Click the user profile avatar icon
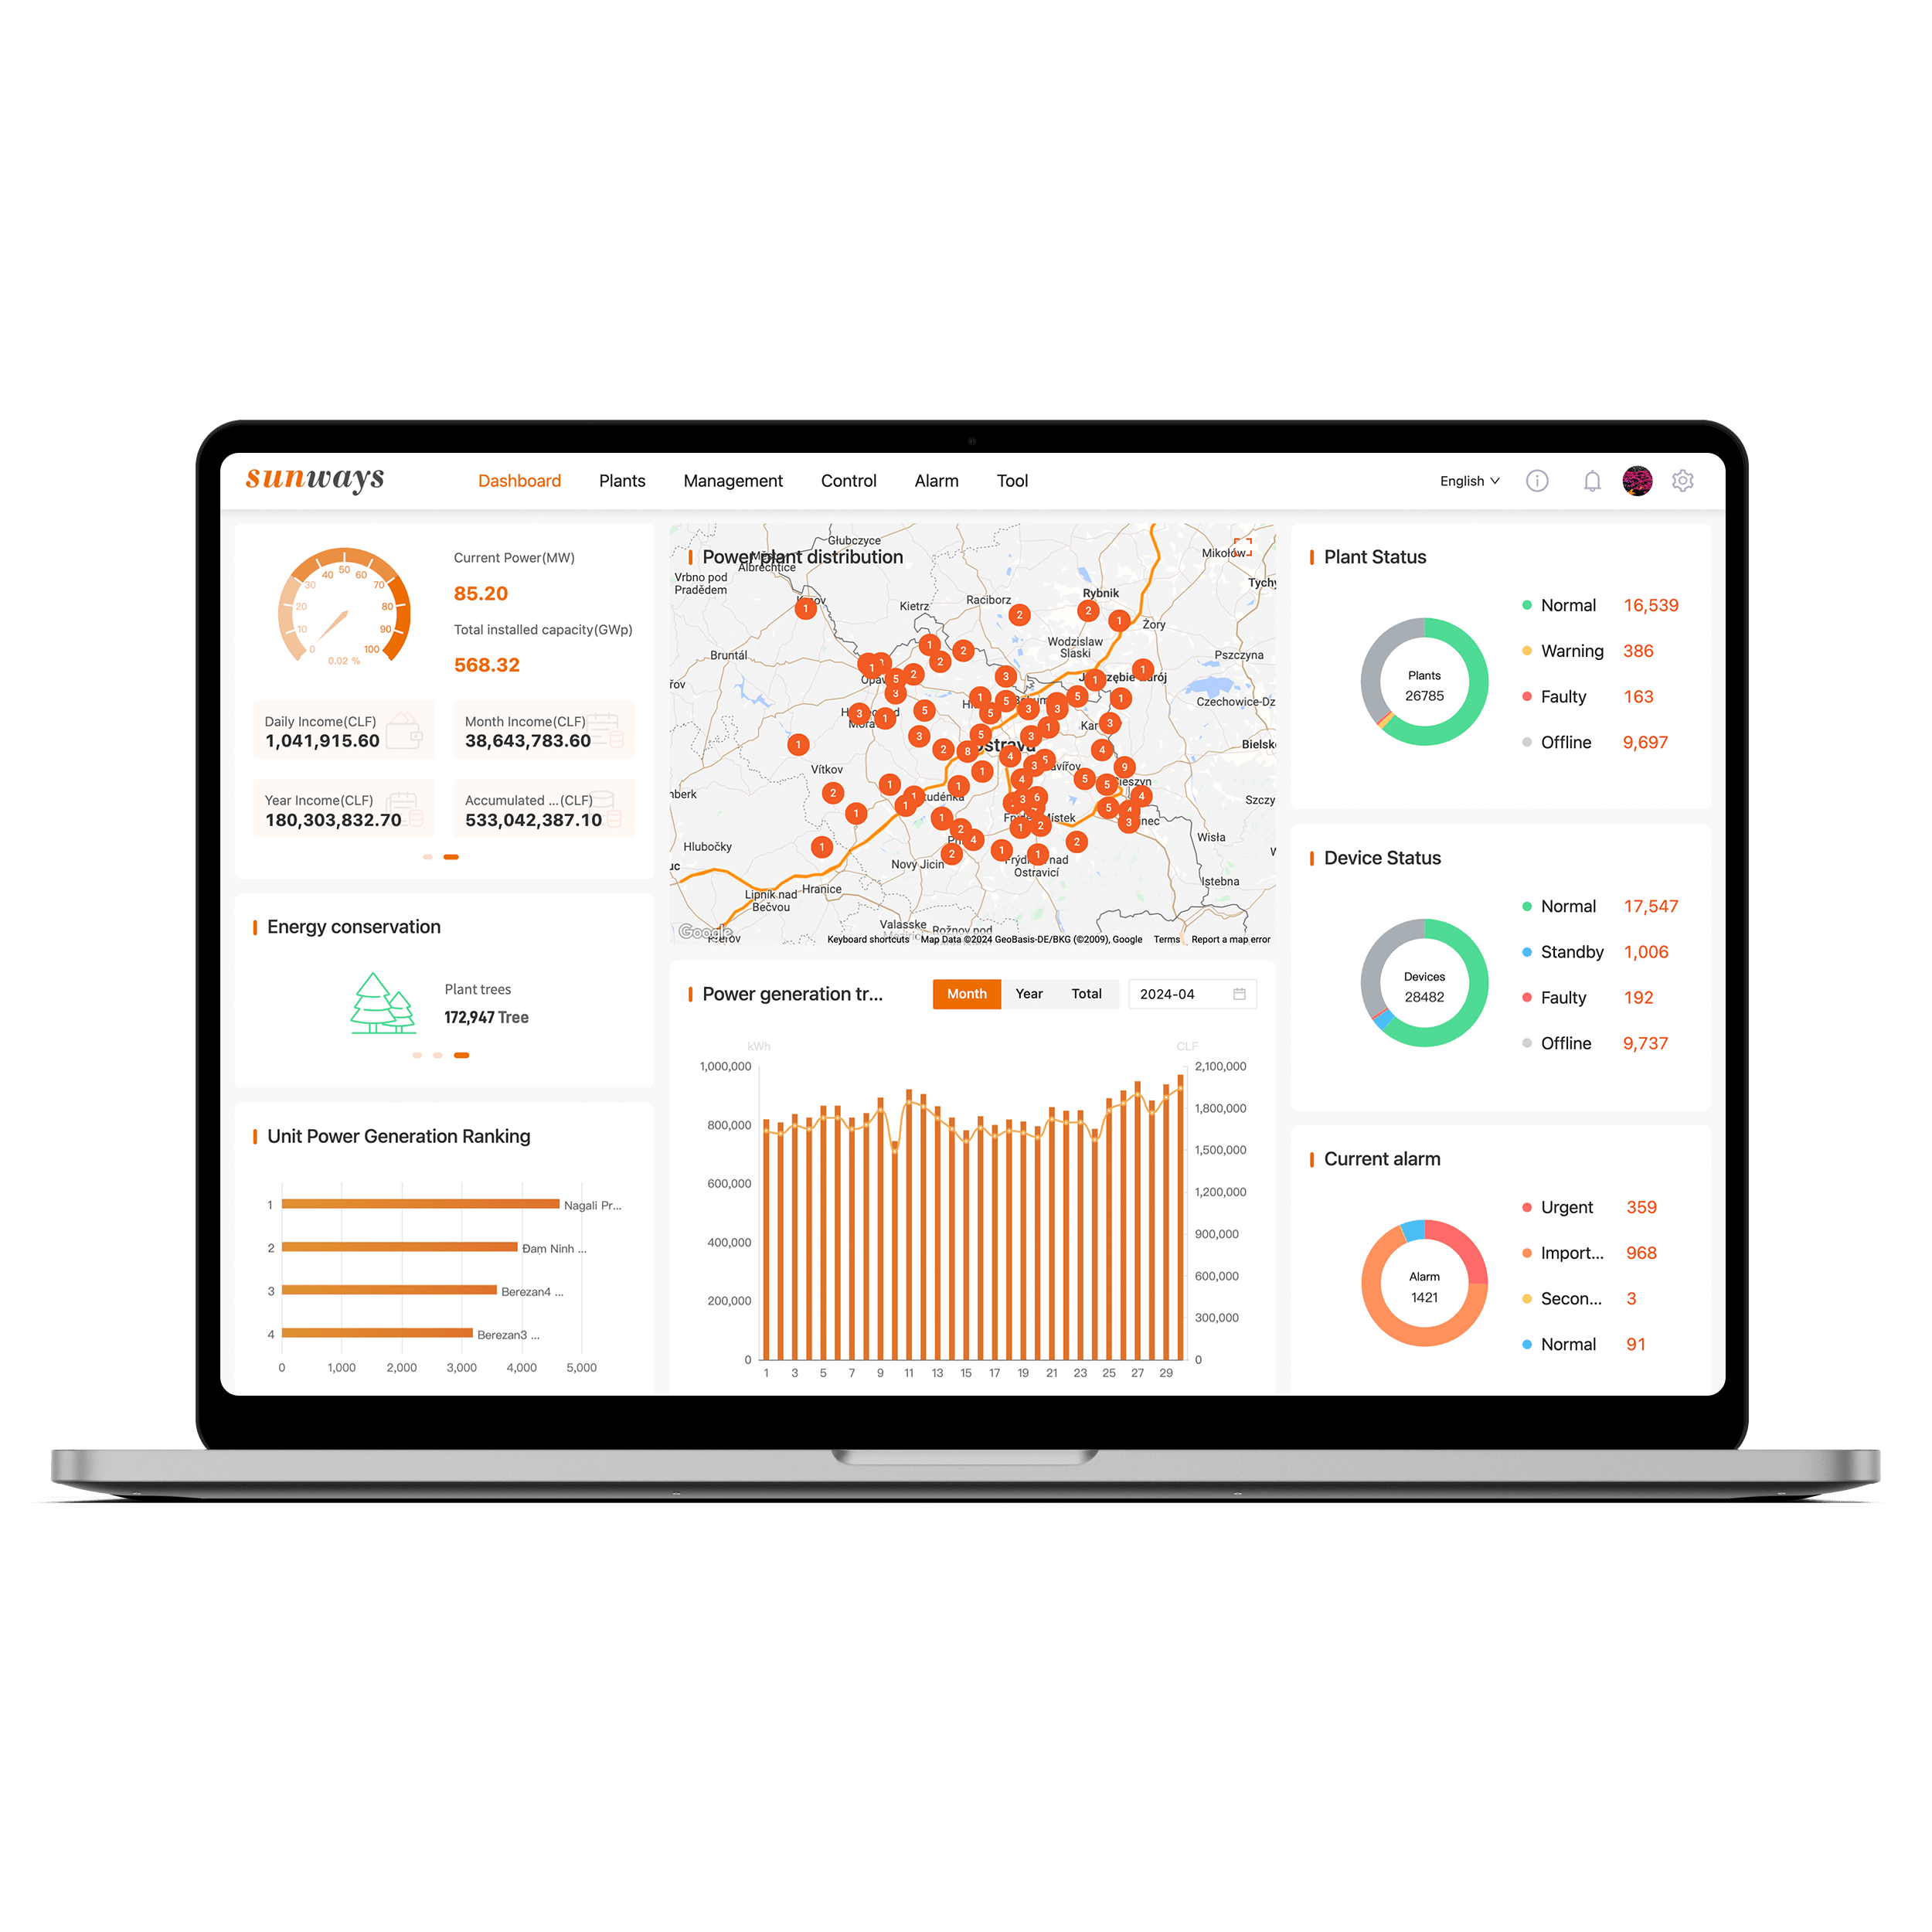Viewport: 1932px width, 1932px height. click(x=1637, y=481)
